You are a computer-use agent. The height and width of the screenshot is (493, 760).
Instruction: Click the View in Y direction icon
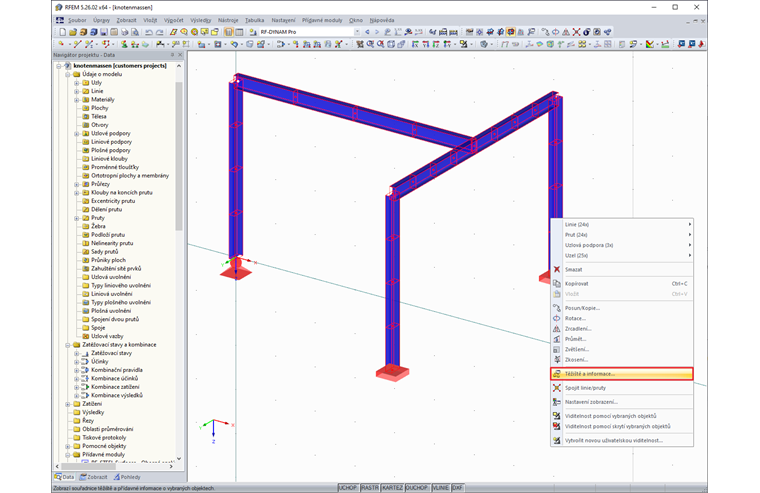click(x=426, y=44)
